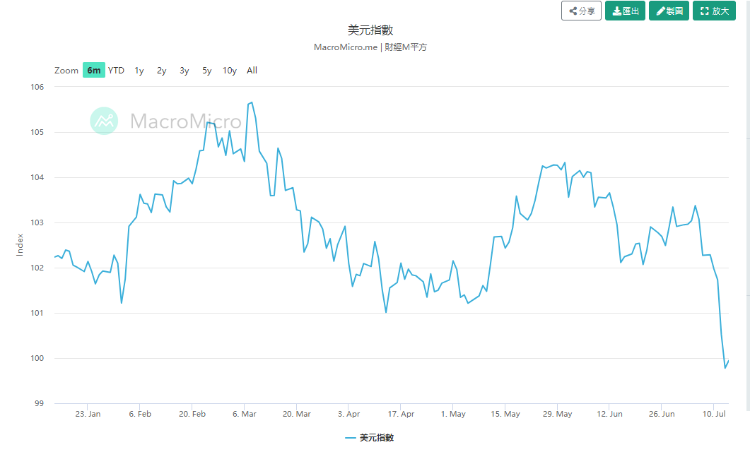The height and width of the screenshot is (452, 750).
Task: Click the 29. May x-axis label
Action: tap(557, 414)
